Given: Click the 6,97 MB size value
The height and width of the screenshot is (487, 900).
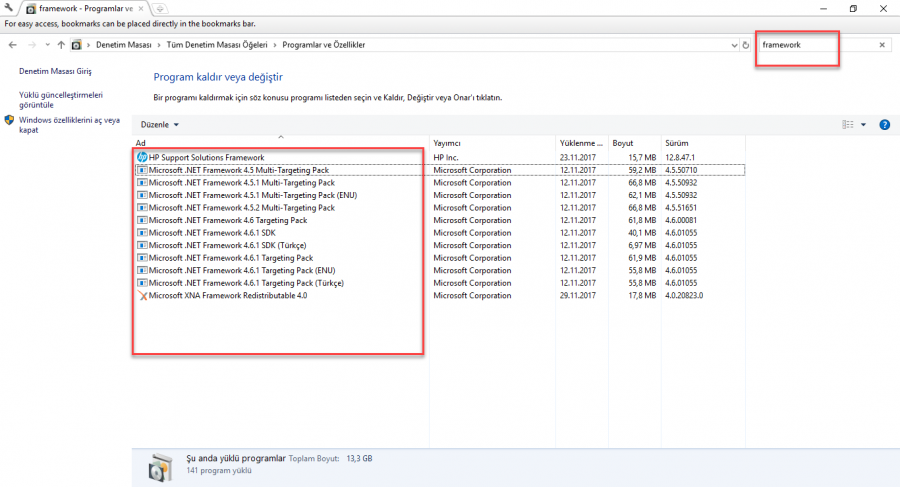Looking at the screenshot, I should pyautogui.click(x=642, y=245).
